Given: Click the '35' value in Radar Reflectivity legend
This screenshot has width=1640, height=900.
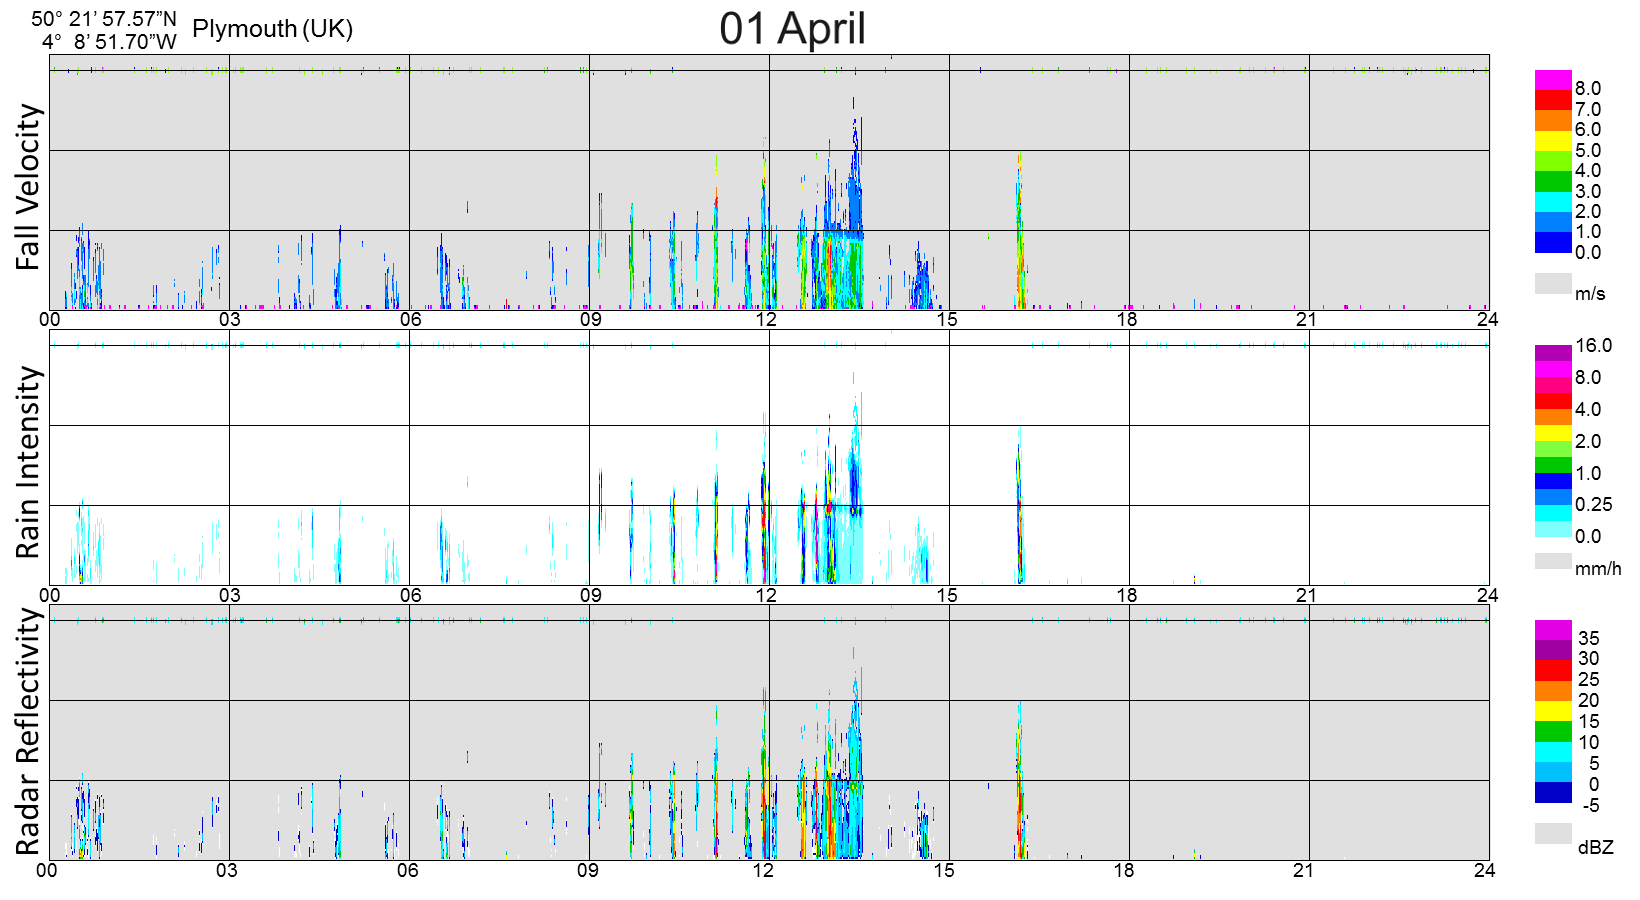Looking at the screenshot, I should point(1589,639).
